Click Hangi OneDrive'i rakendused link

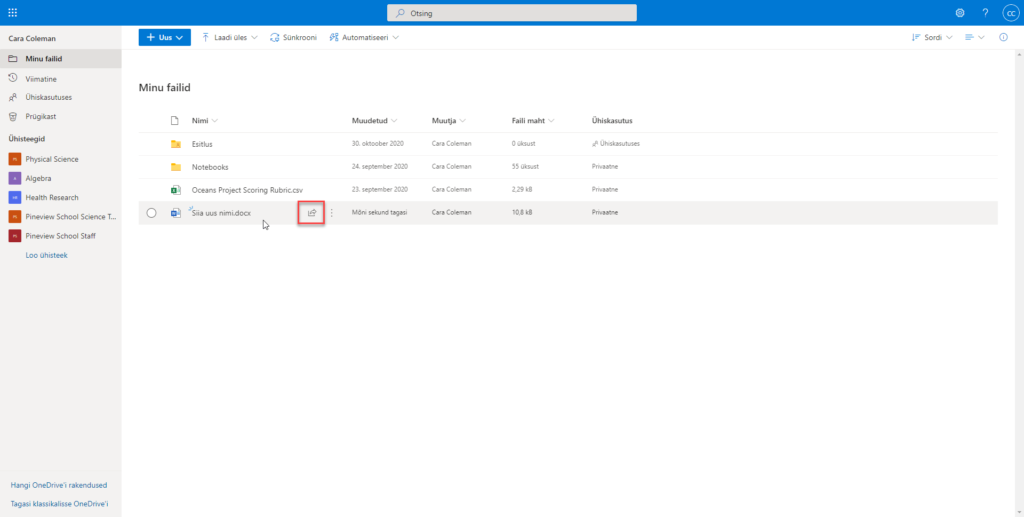point(58,485)
